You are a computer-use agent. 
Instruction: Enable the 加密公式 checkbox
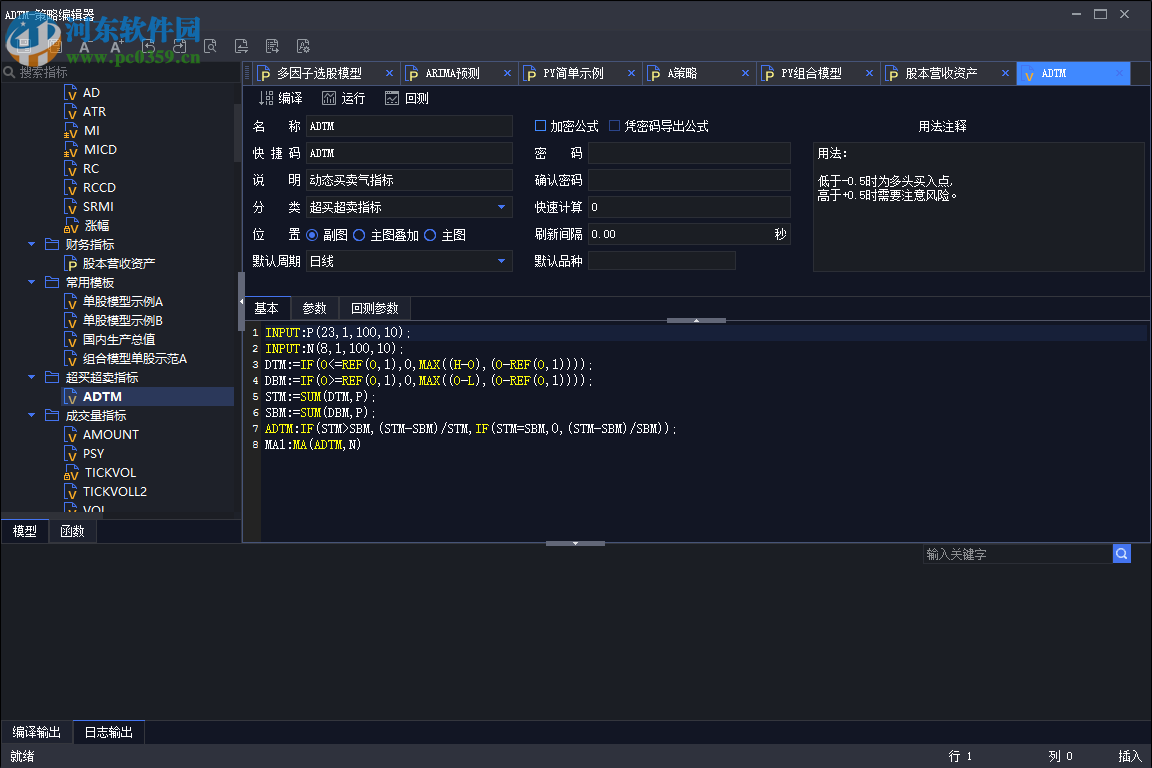(x=541, y=125)
